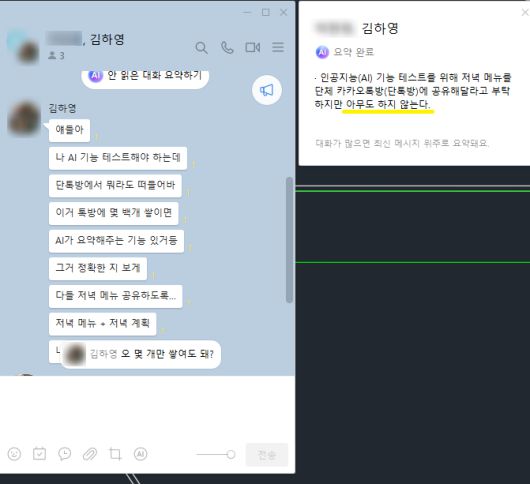Click the emoticon smiley icon
530x484 pixels.
point(14,454)
